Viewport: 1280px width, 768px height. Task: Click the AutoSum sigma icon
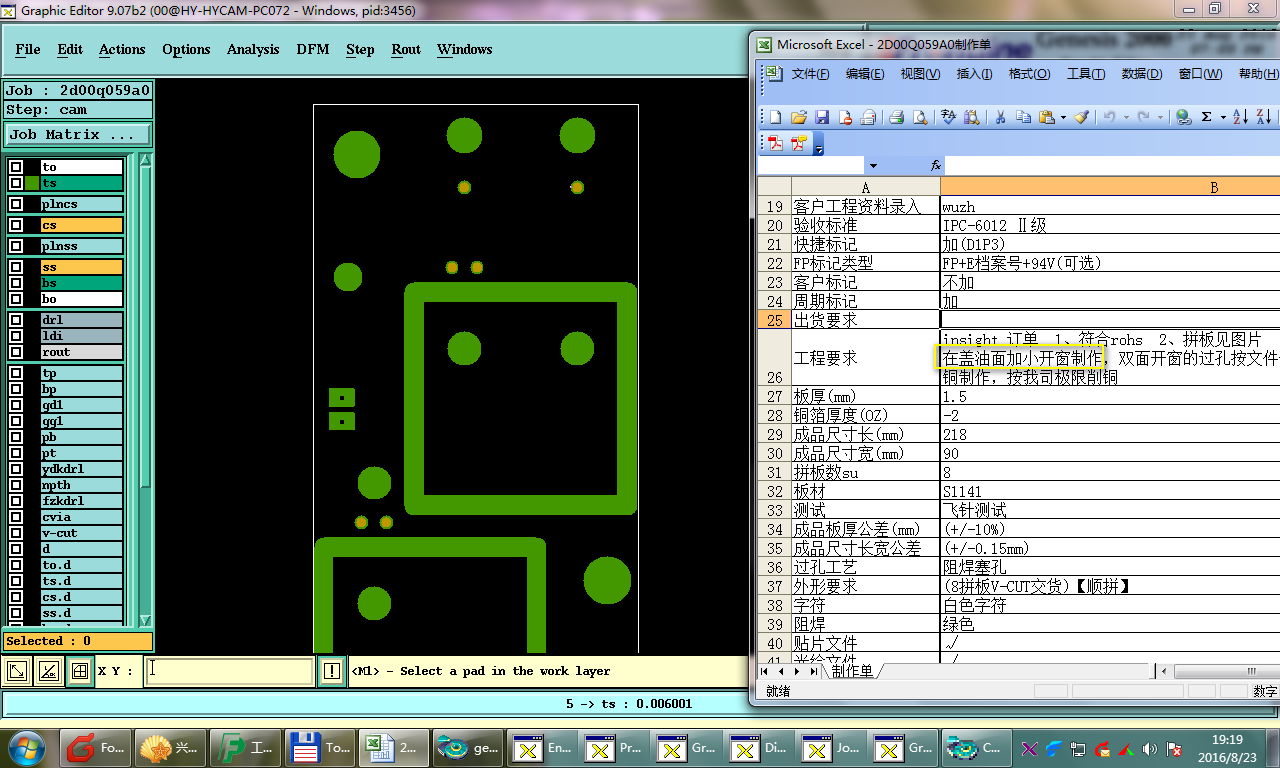1206,117
